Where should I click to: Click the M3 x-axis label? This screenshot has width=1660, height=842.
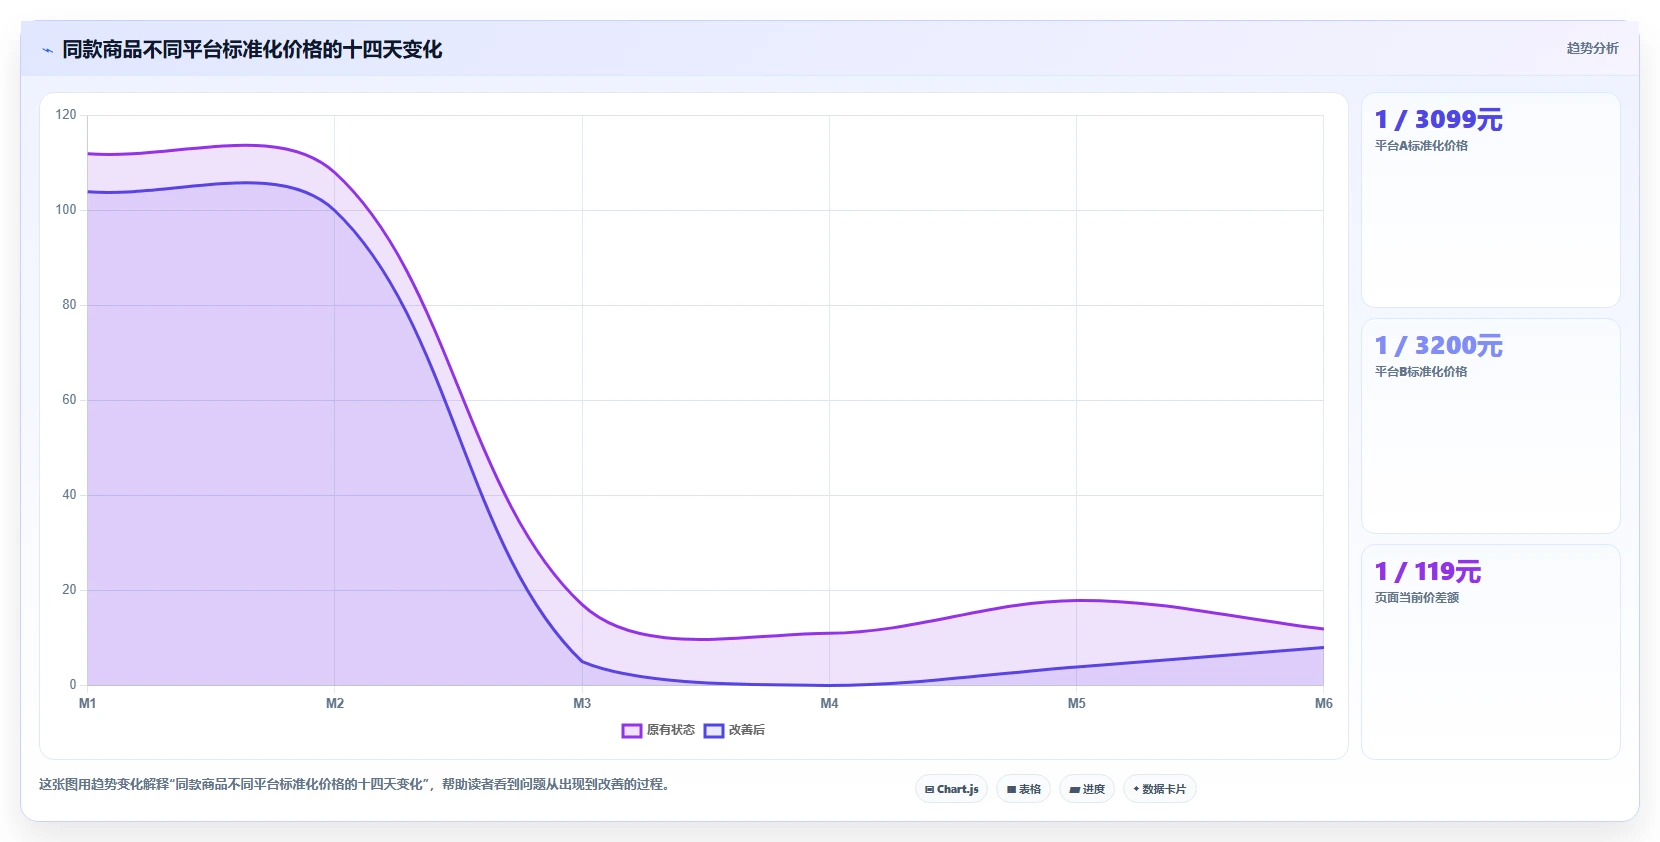[582, 704]
